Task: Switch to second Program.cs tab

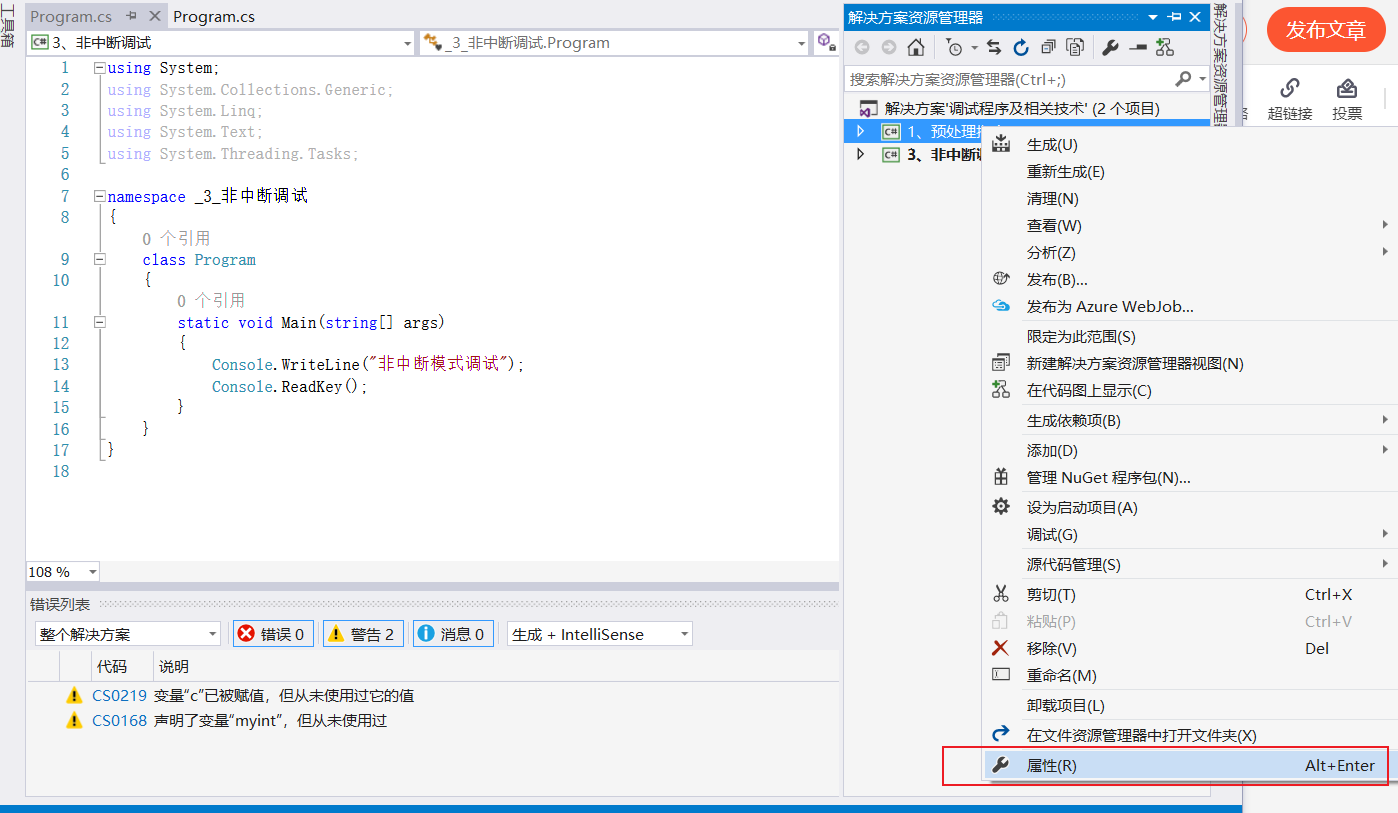Action: (x=214, y=17)
